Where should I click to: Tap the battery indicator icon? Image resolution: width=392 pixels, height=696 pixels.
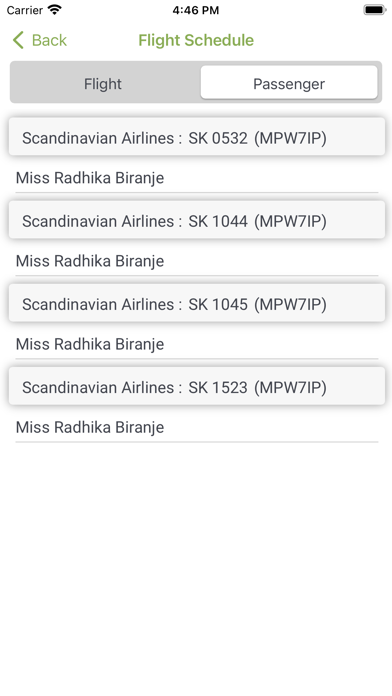374,10
